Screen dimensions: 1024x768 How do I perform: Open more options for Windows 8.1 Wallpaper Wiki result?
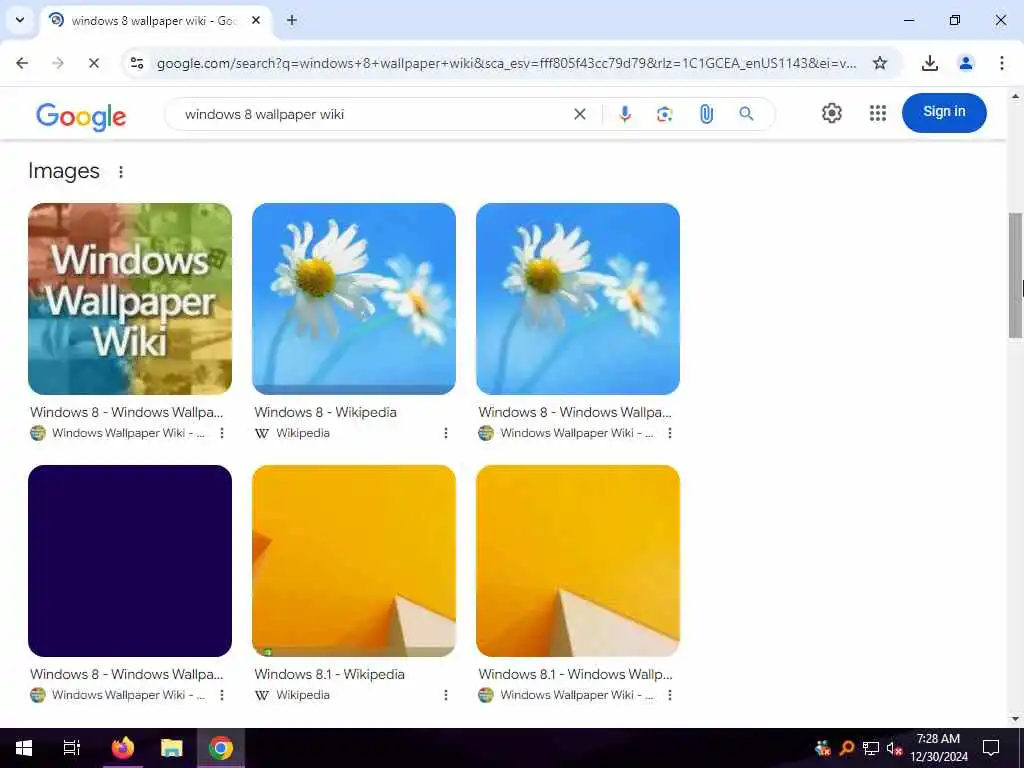click(x=669, y=695)
